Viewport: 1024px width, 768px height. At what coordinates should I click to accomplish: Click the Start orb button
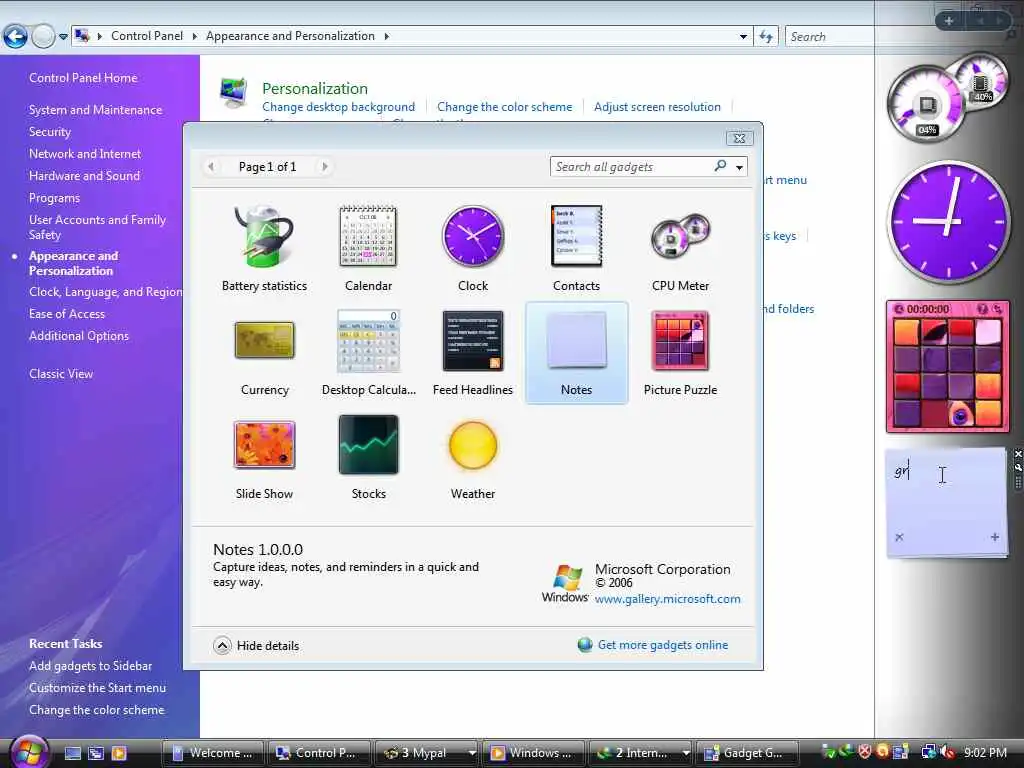28,752
